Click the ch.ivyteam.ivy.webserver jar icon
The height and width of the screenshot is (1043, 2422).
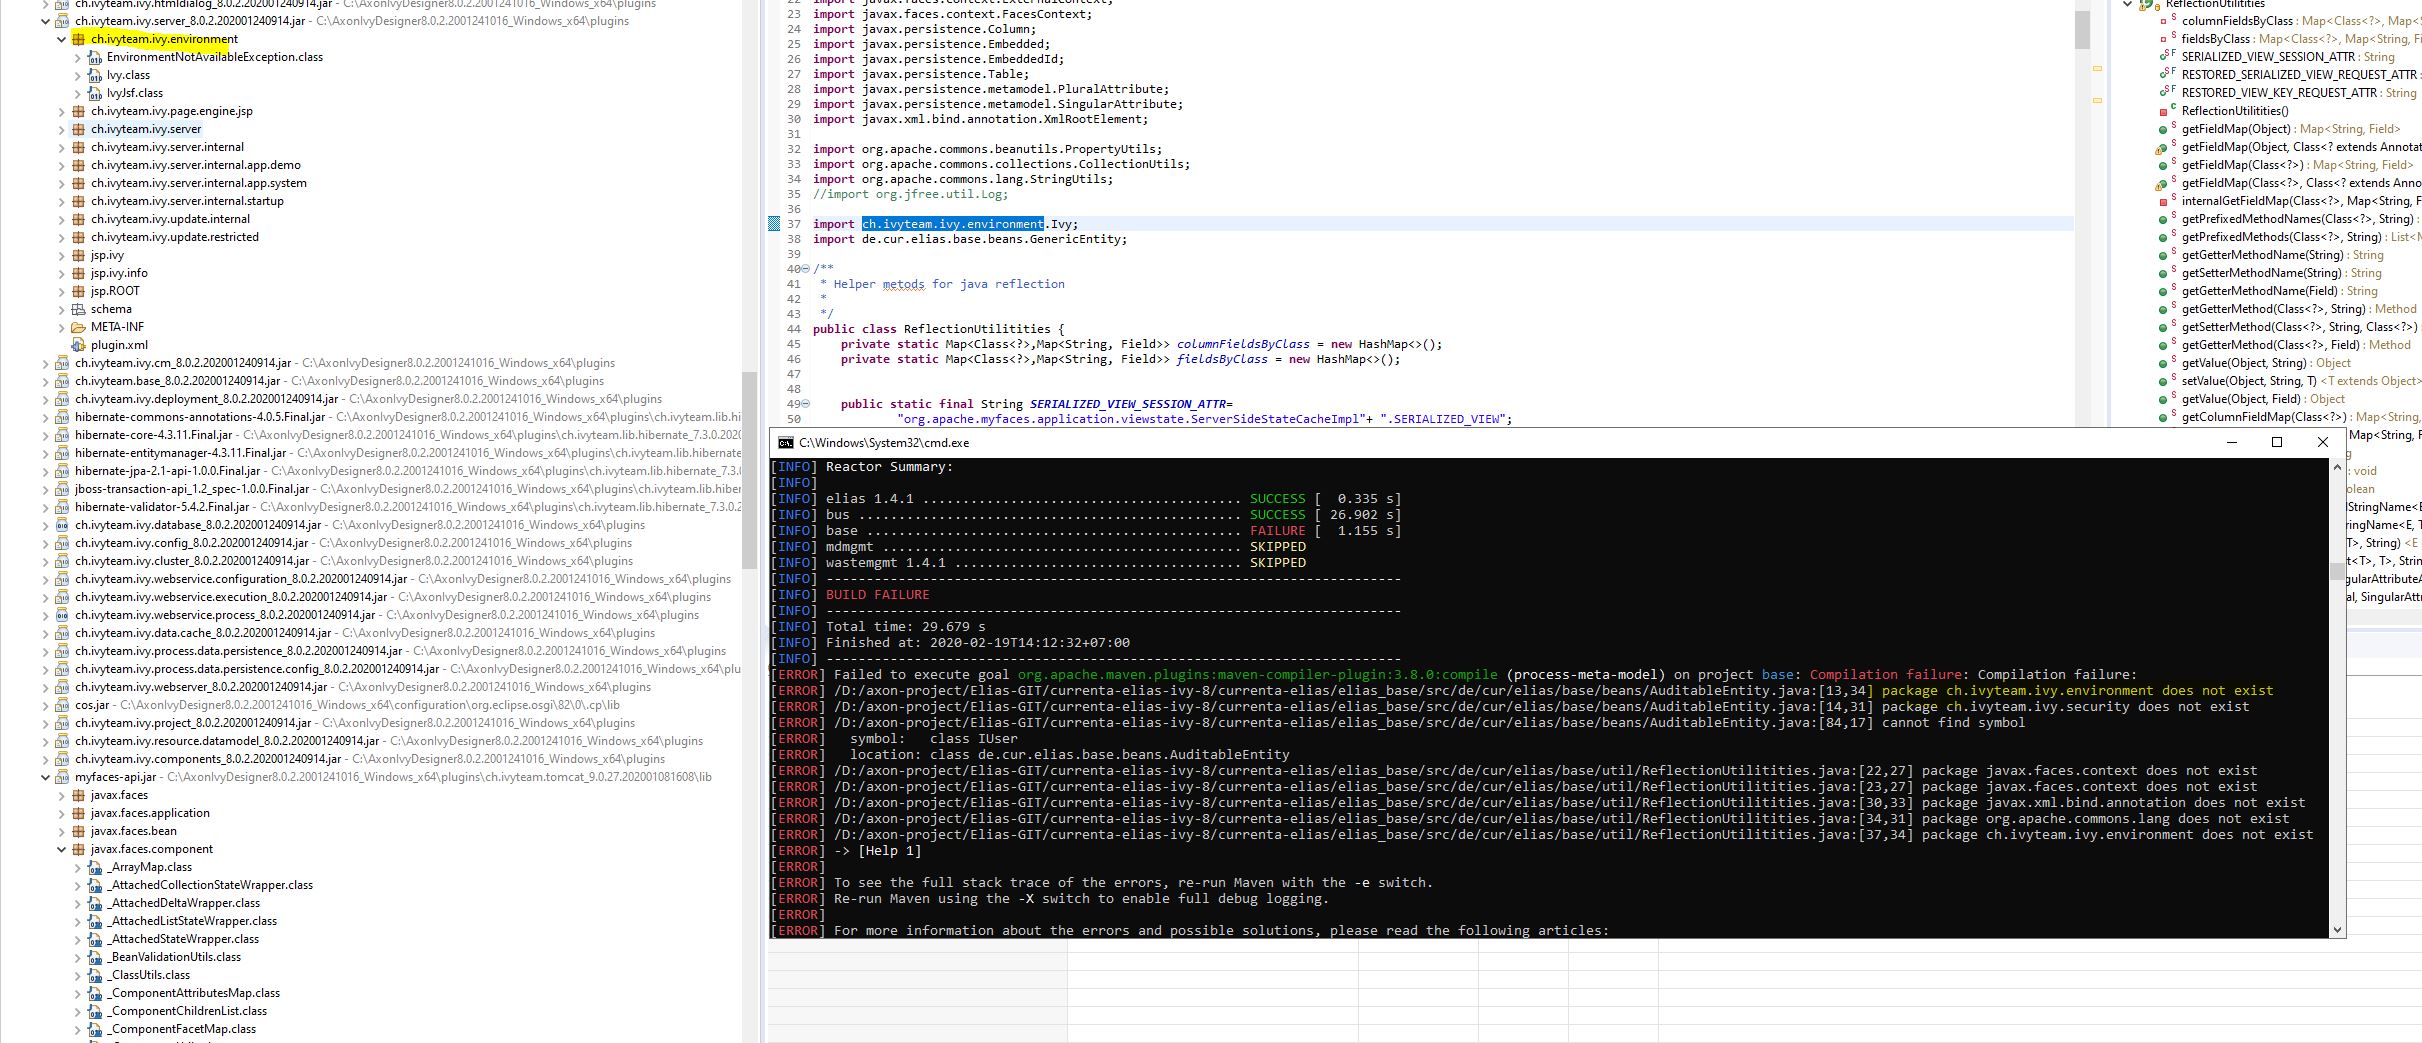[x=62, y=687]
